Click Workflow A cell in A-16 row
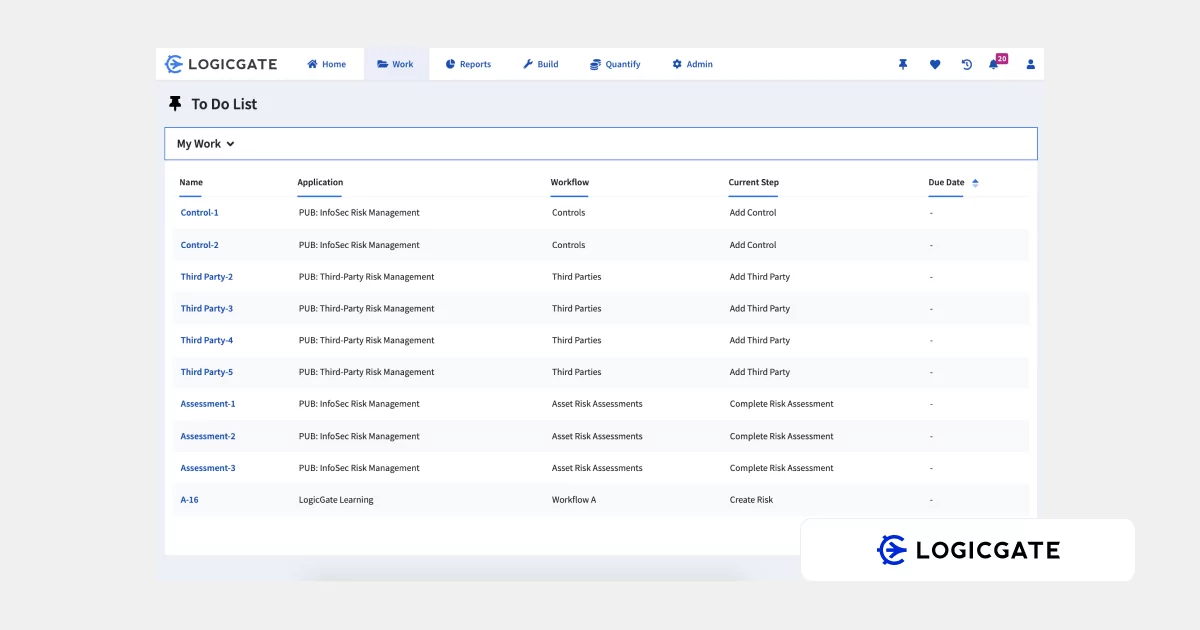This screenshot has height=630, width=1200. pyautogui.click(x=574, y=500)
